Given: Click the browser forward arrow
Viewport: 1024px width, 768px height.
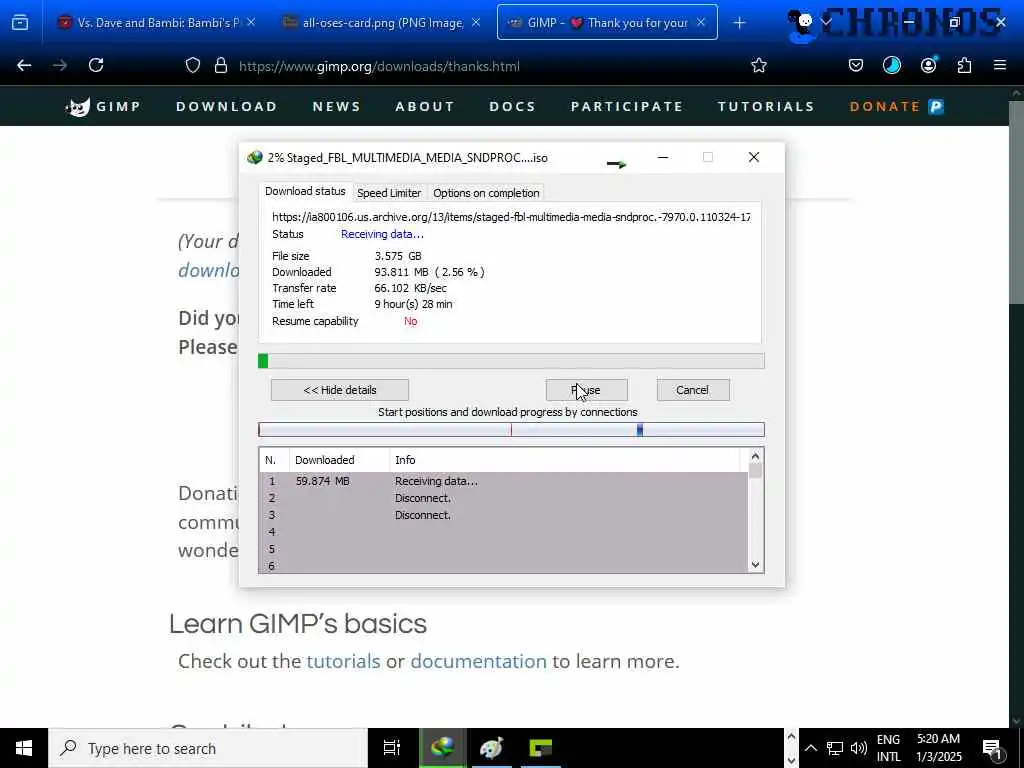Looking at the screenshot, I should pyautogui.click(x=59, y=65).
